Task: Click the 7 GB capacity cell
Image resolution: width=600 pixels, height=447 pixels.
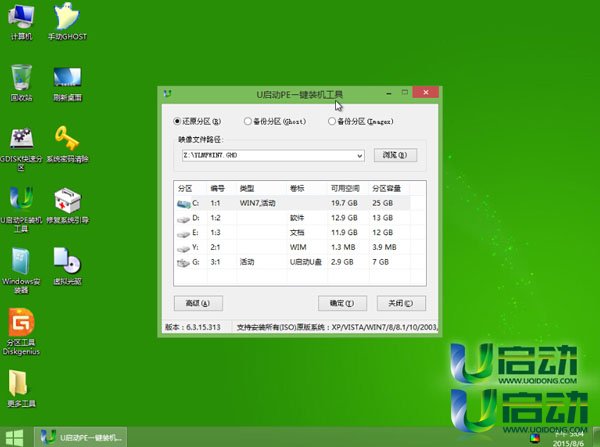Action: [380, 262]
